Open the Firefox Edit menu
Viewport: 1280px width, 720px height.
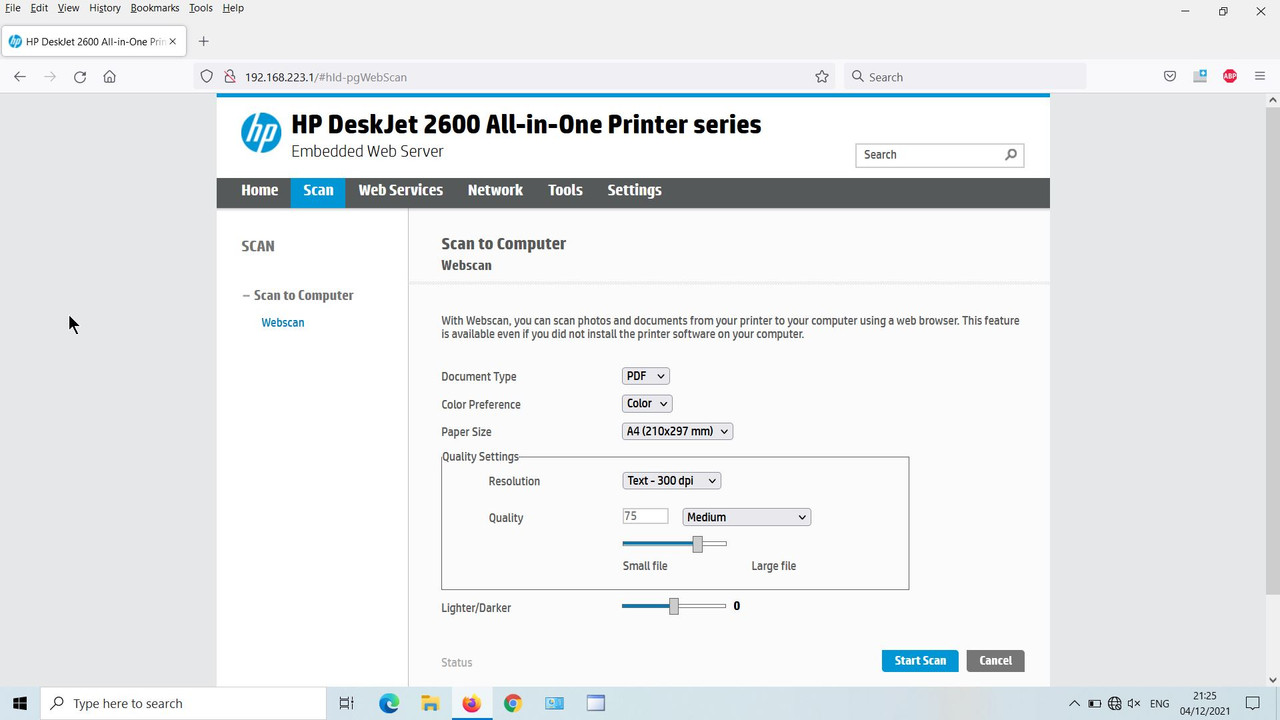pos(39,8)
